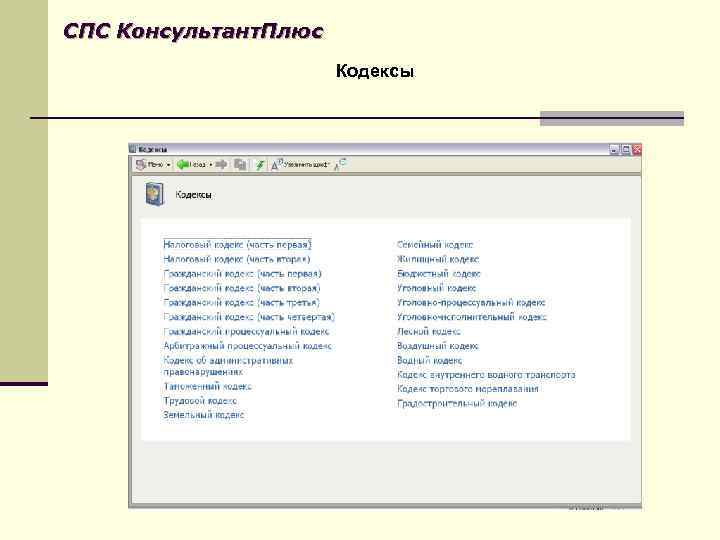720x540 pixels.
Task: Open the Таможенный кодекс link
Action: (208, 387)
